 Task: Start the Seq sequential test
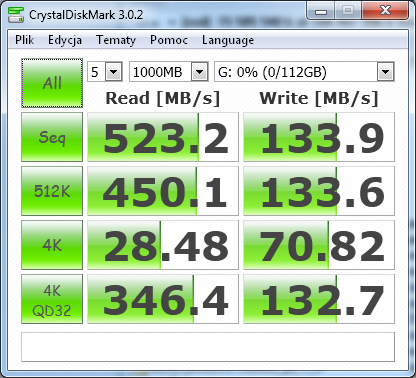(x=52, y=137)
